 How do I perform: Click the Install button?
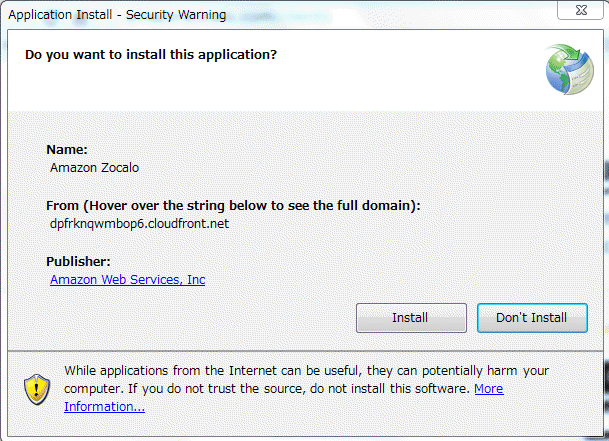click(x=411, y=318)
